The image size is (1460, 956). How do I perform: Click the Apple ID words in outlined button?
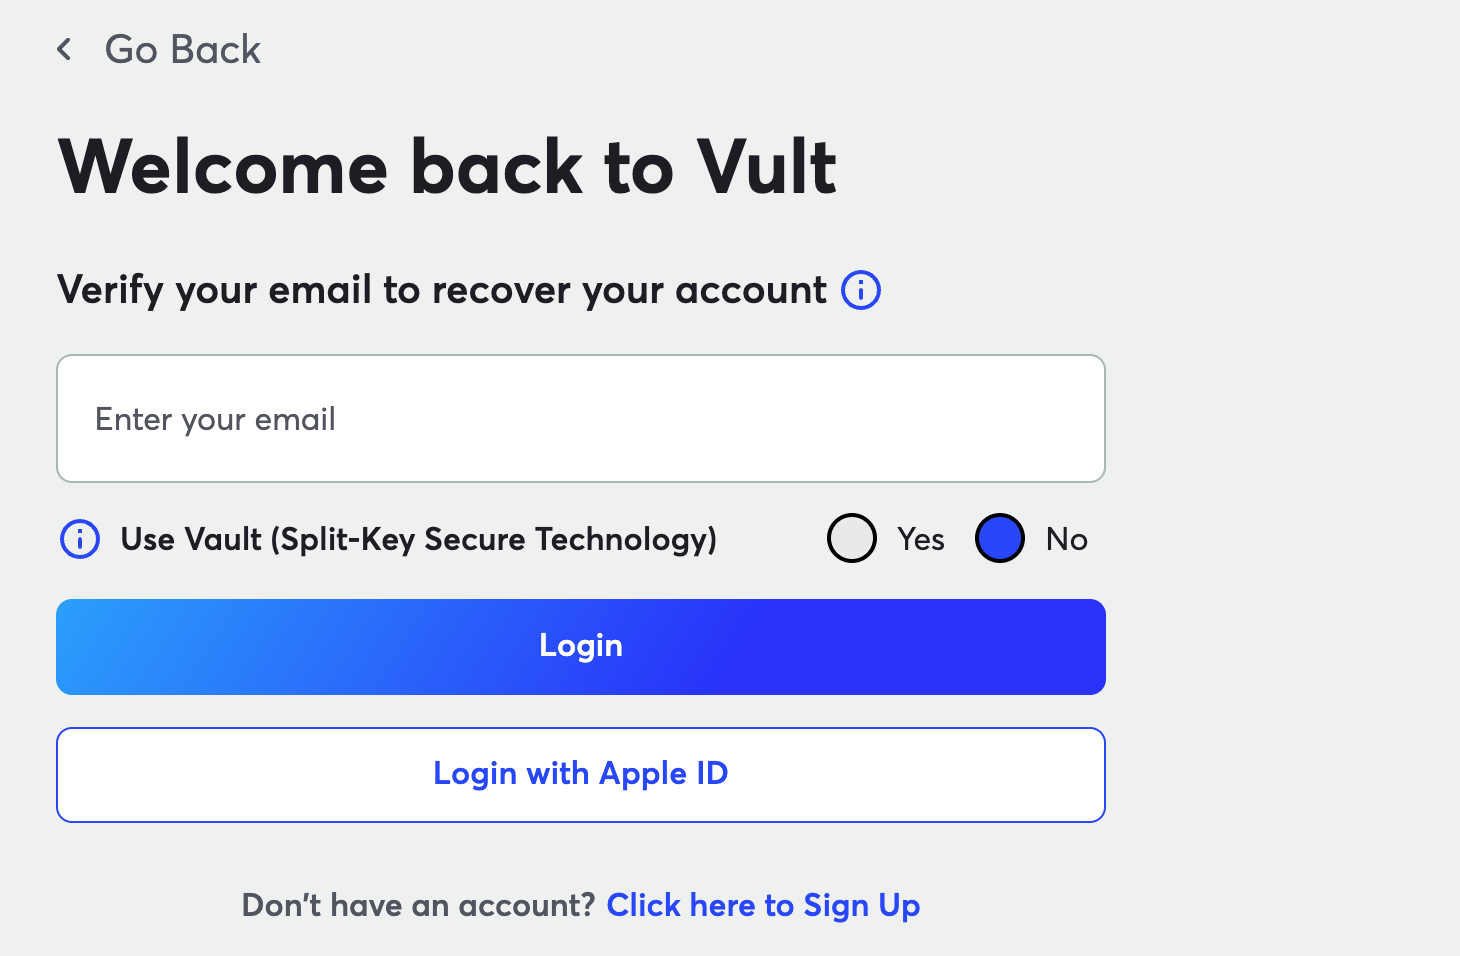[663, 774]
